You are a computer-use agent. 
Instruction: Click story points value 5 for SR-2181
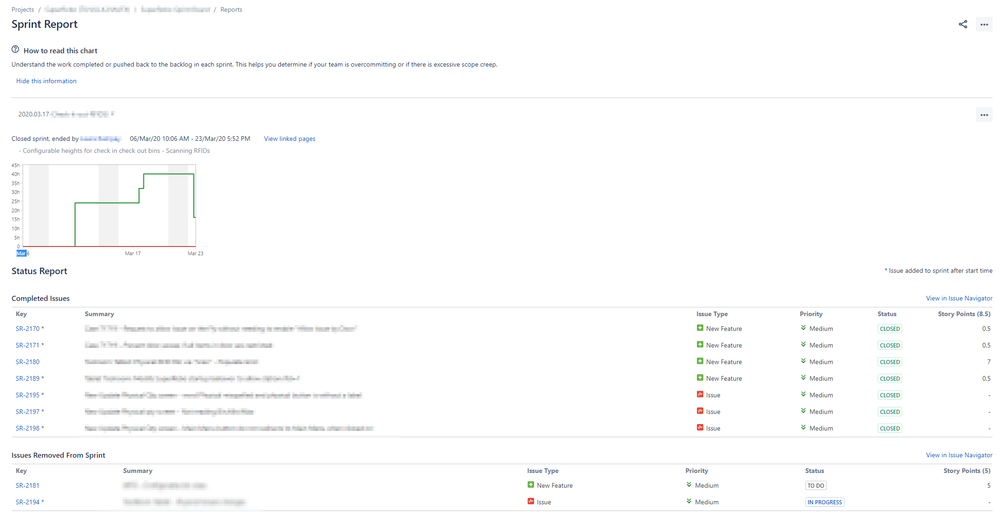[989, 486]
